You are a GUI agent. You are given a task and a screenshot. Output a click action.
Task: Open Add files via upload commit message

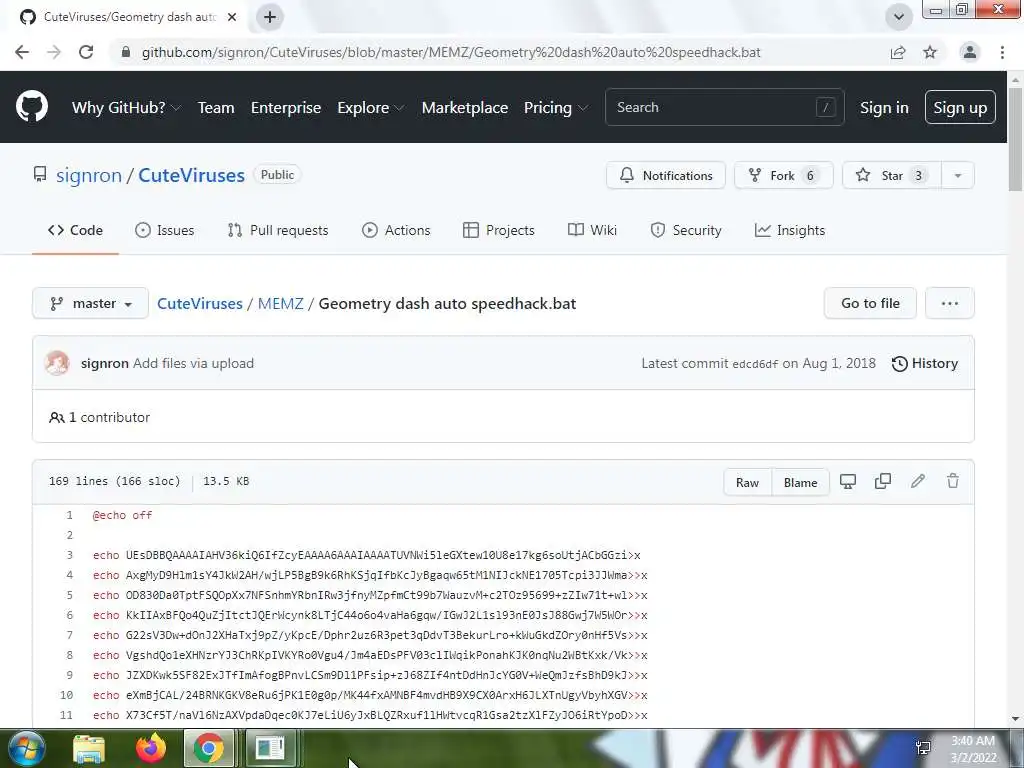click(x=193, y=364)
